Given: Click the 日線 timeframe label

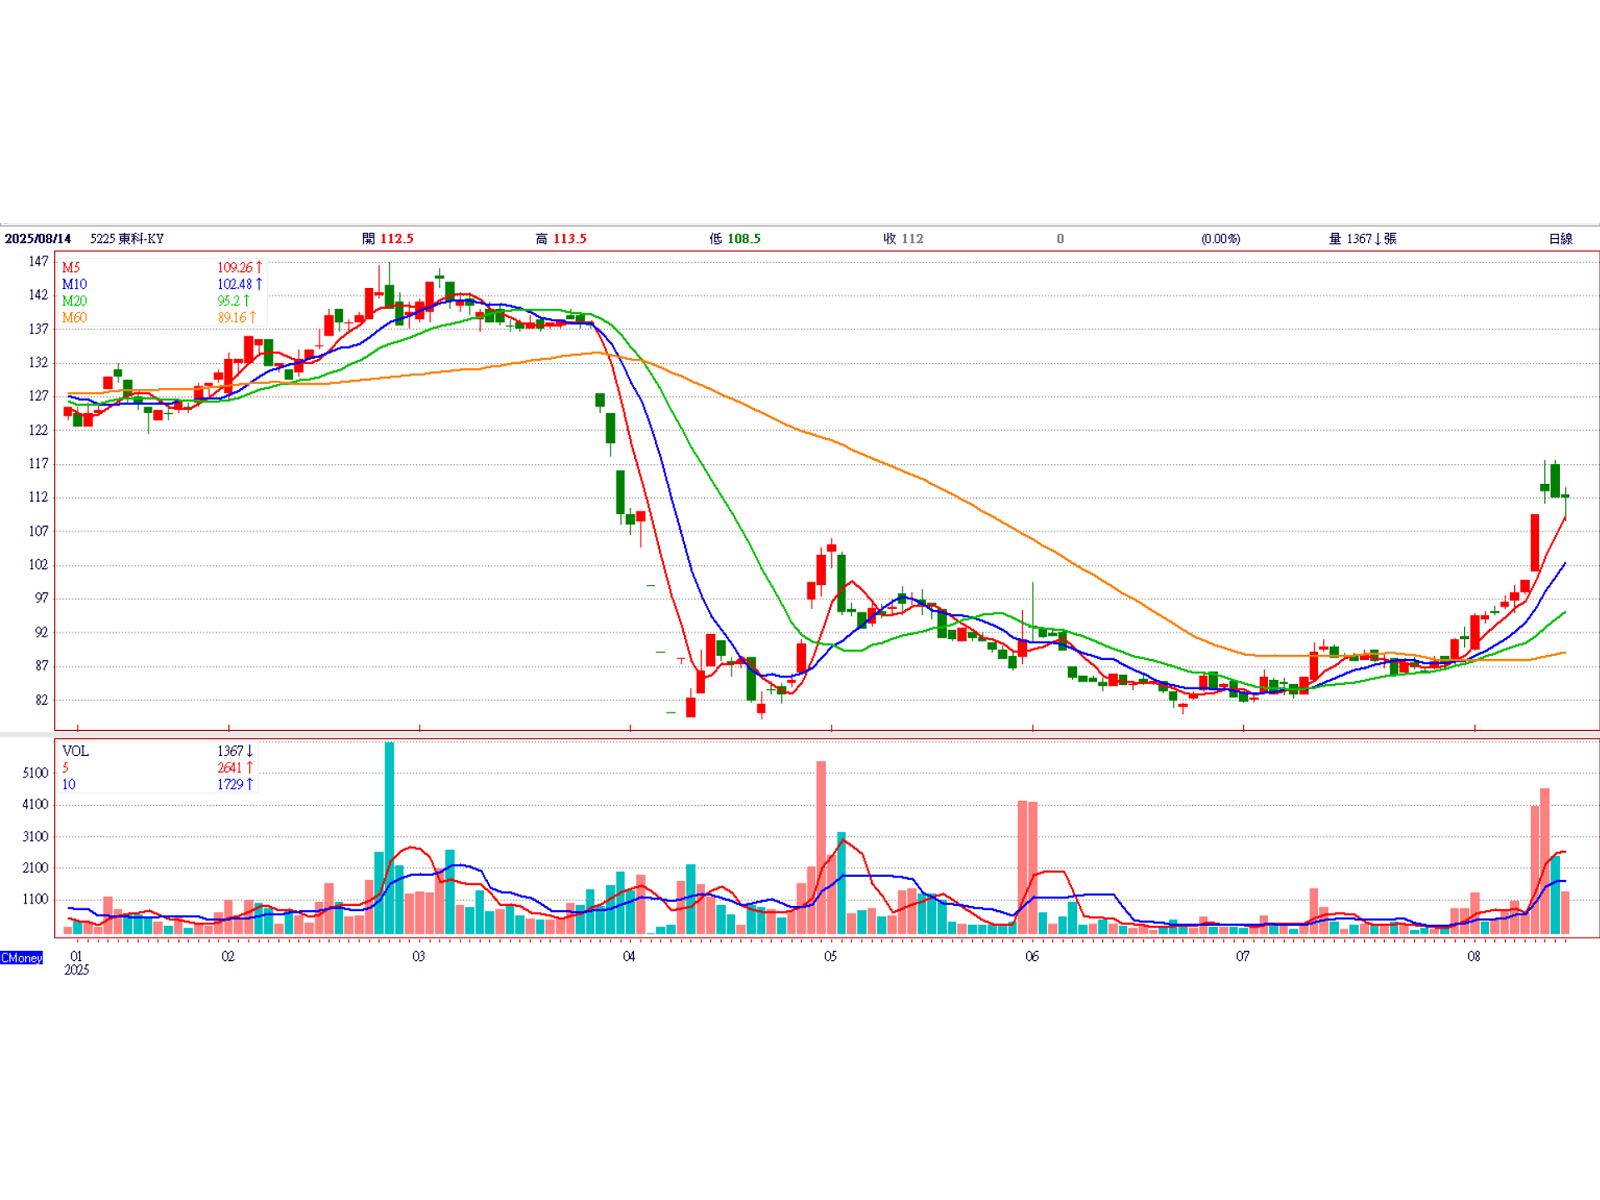Looking at the screenshot, I should pos(1560,239).
